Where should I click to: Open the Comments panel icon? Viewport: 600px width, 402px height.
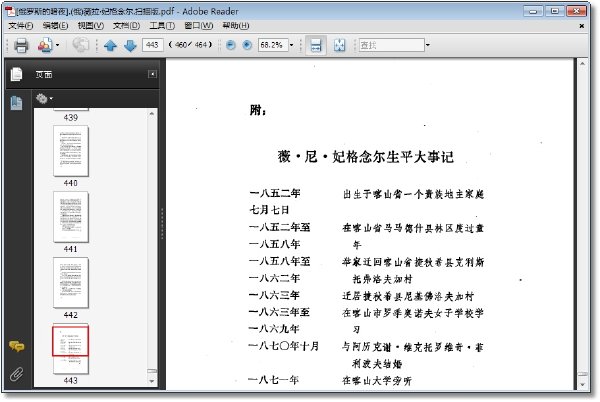pos(16,347)
